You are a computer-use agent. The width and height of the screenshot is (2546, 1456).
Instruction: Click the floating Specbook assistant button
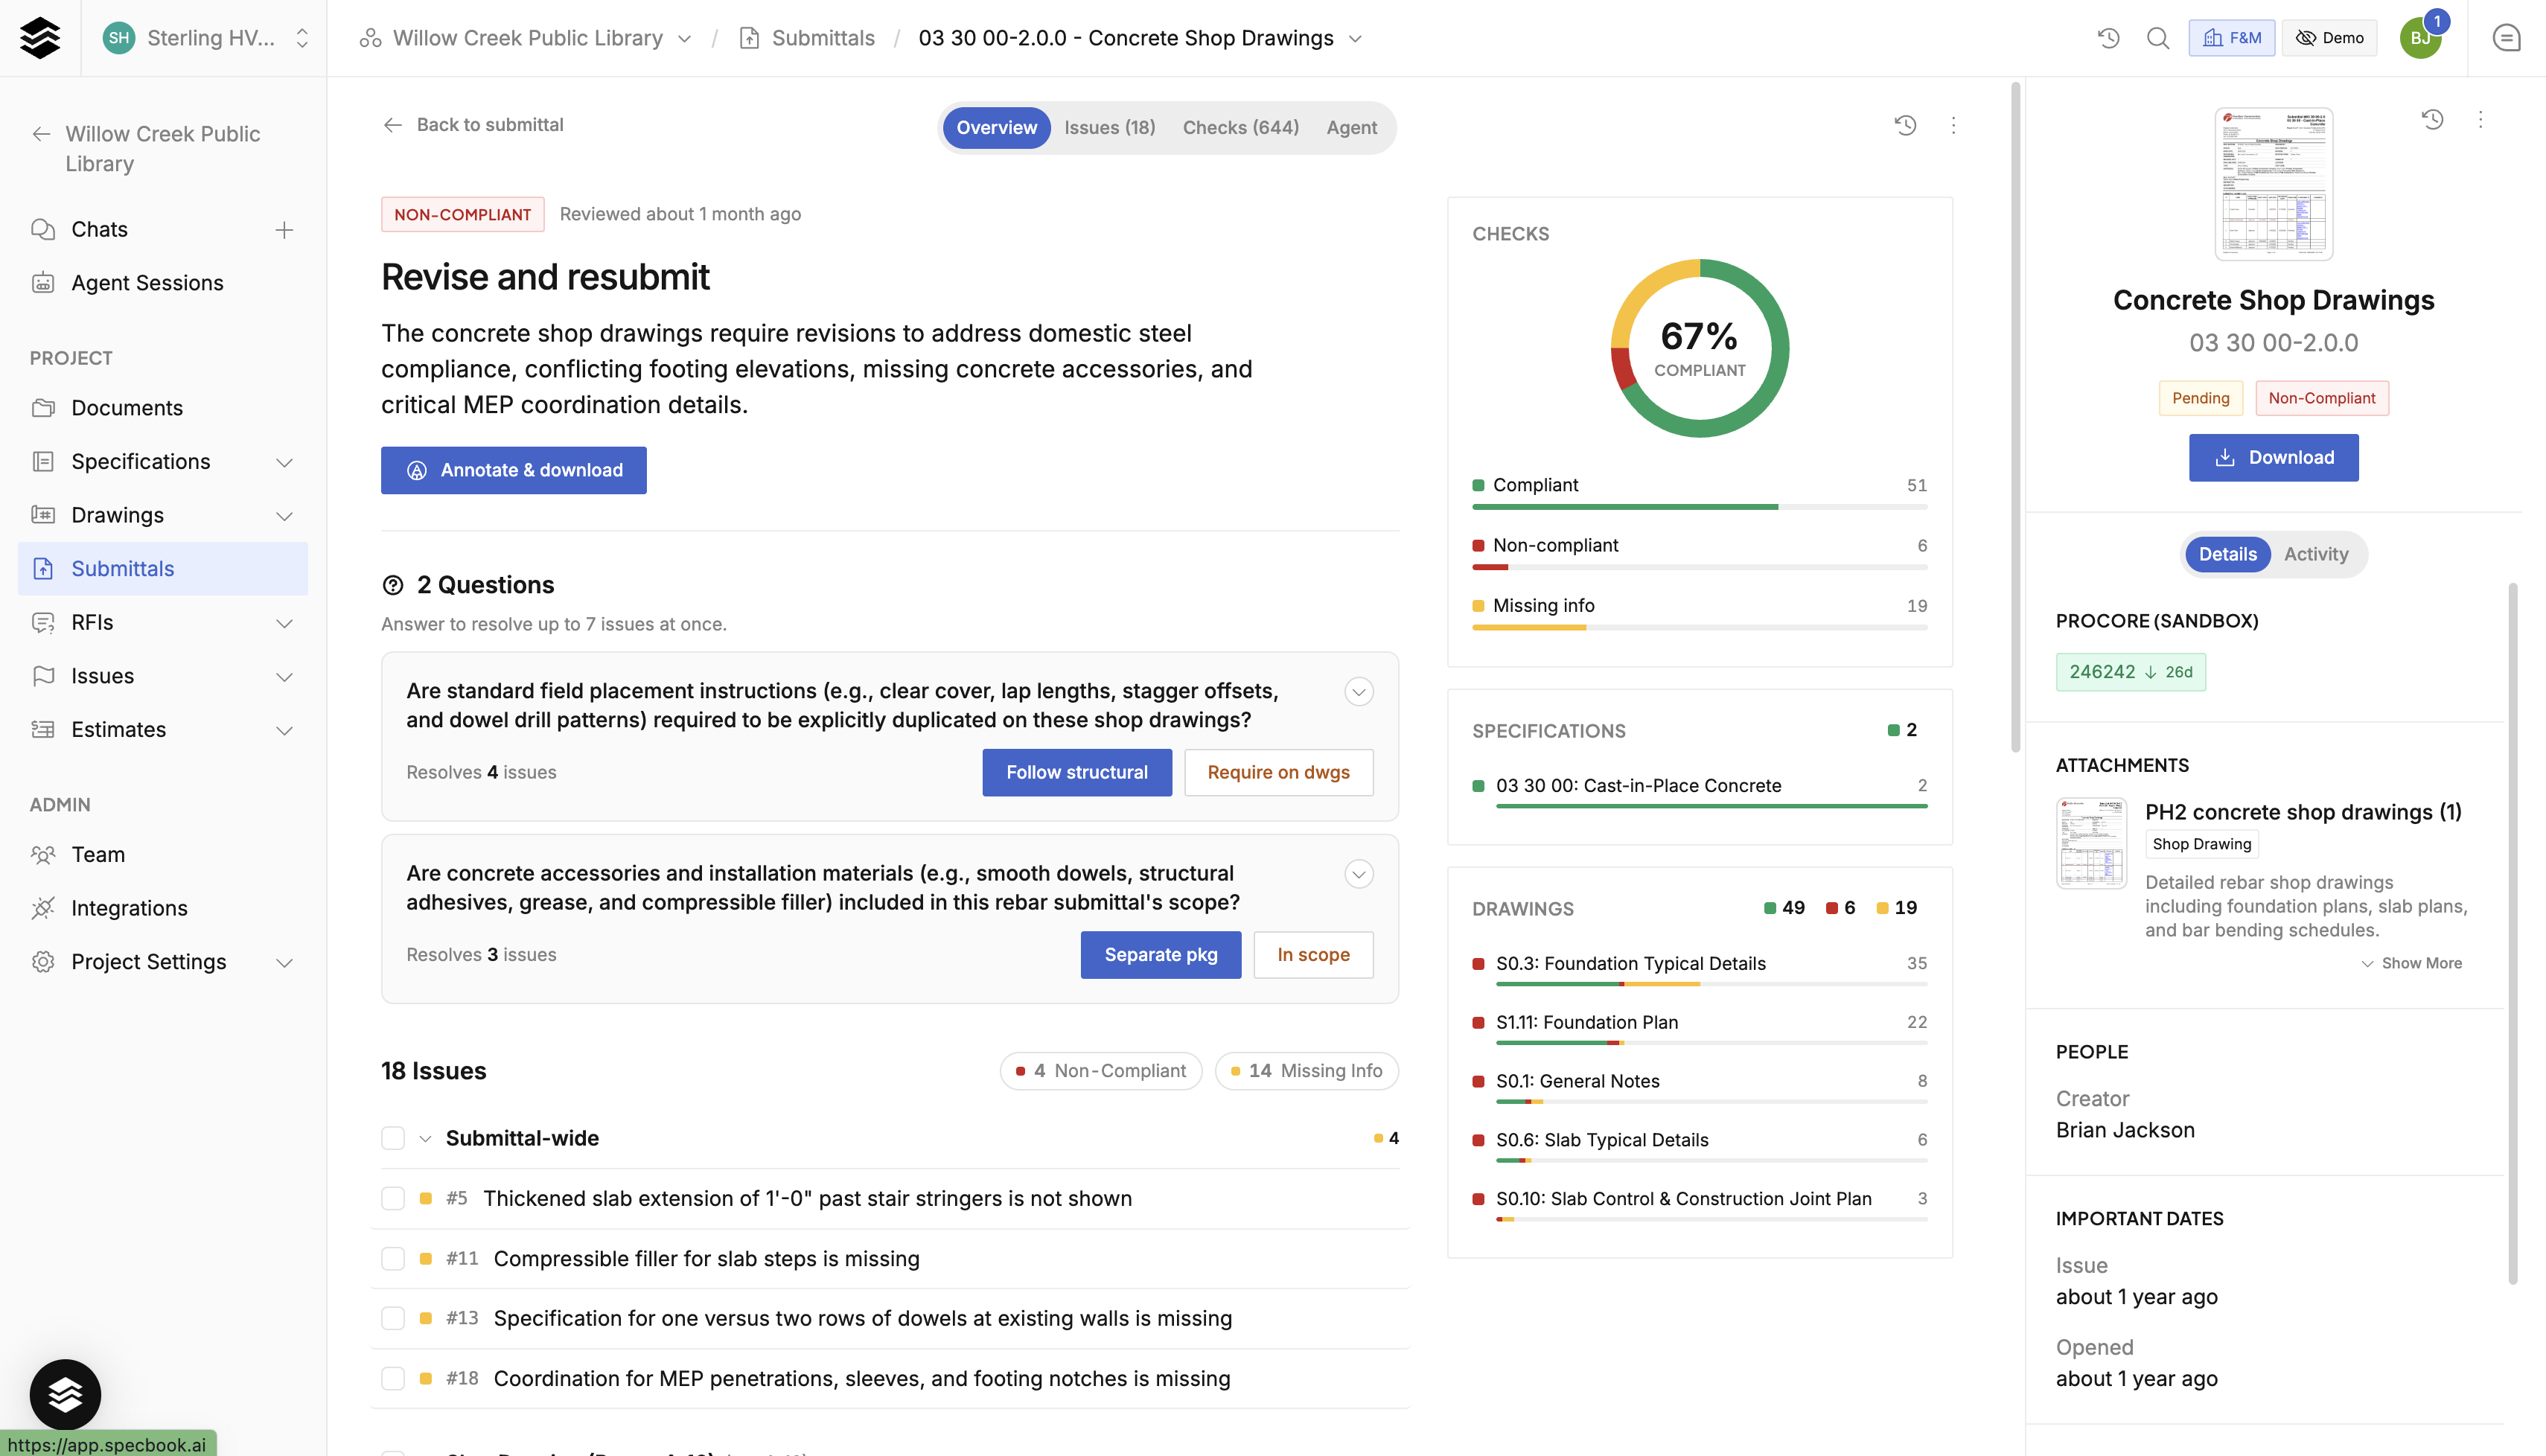[65, 1394]
